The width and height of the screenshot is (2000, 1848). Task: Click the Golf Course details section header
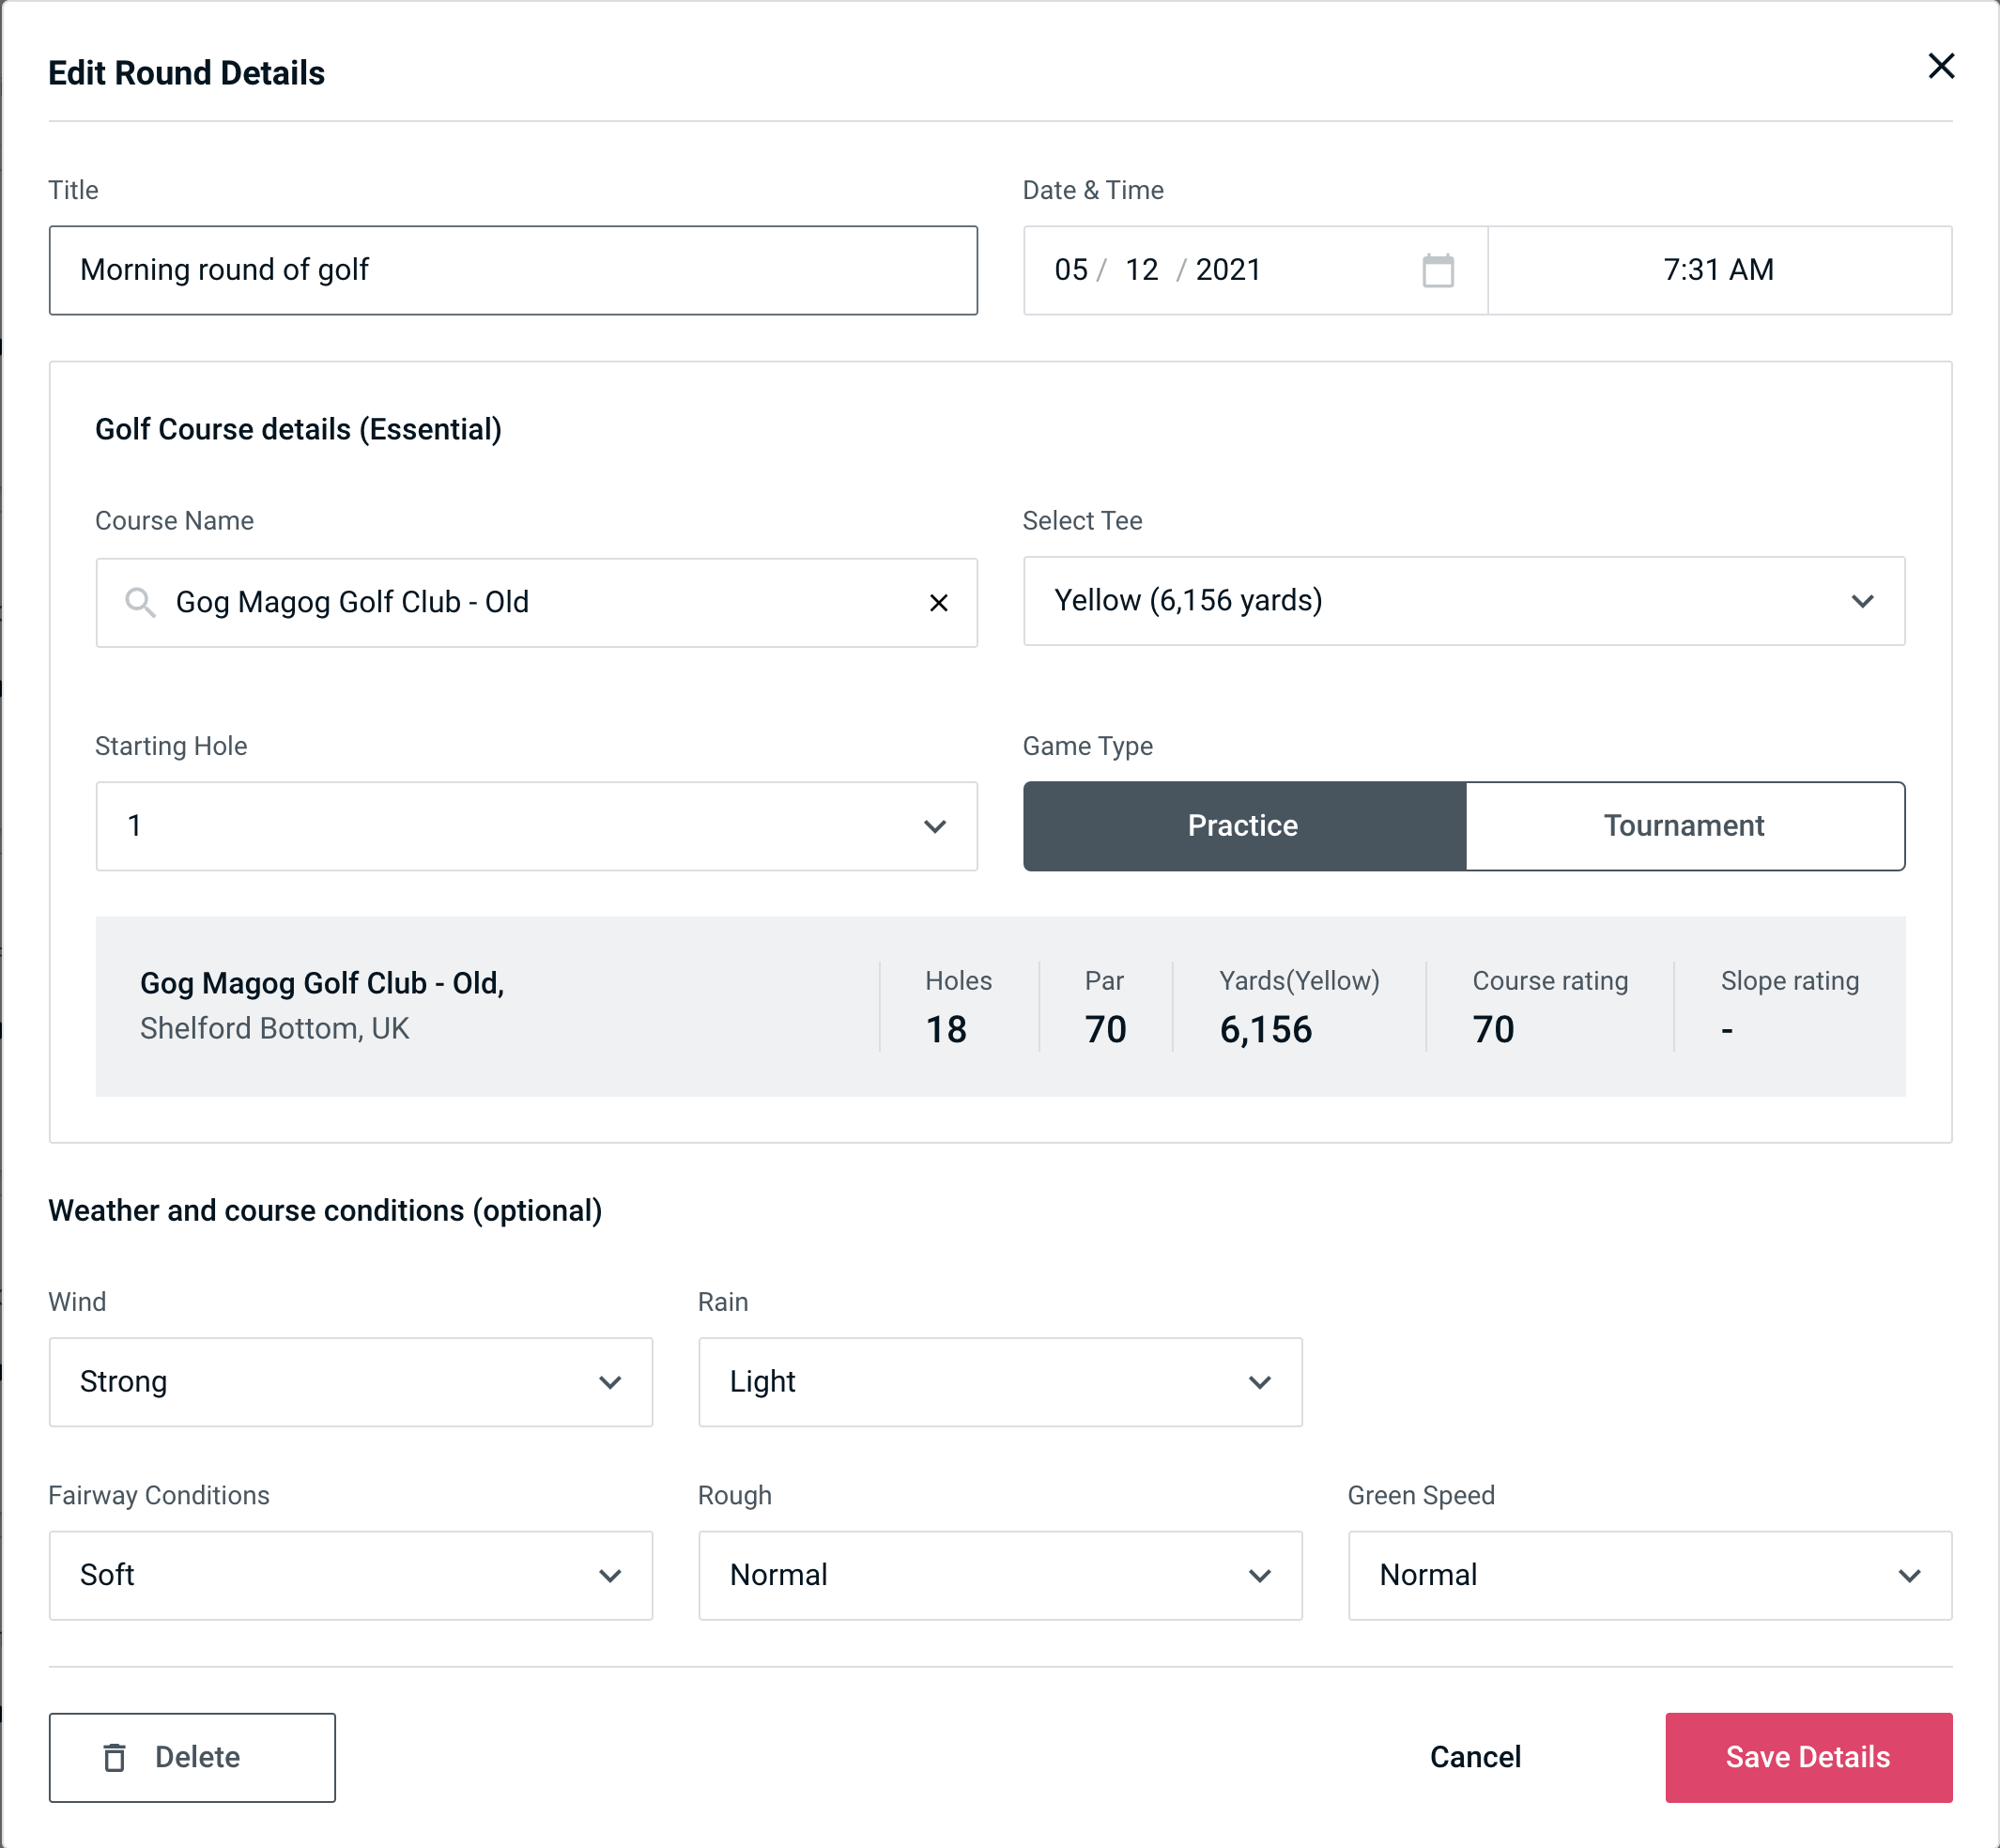(x=298, y=426)
